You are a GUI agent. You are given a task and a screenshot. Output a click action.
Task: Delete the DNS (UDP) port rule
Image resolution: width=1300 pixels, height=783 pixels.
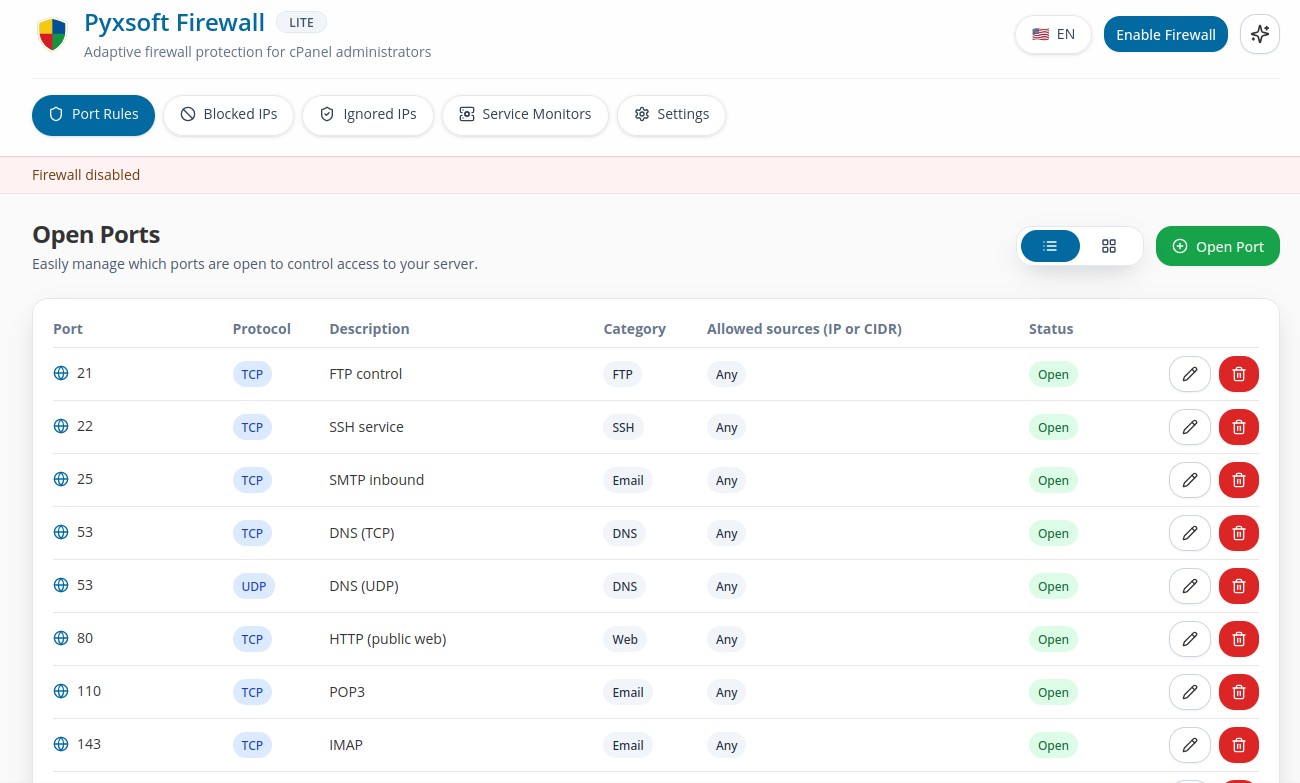(x=1238, y=586)
